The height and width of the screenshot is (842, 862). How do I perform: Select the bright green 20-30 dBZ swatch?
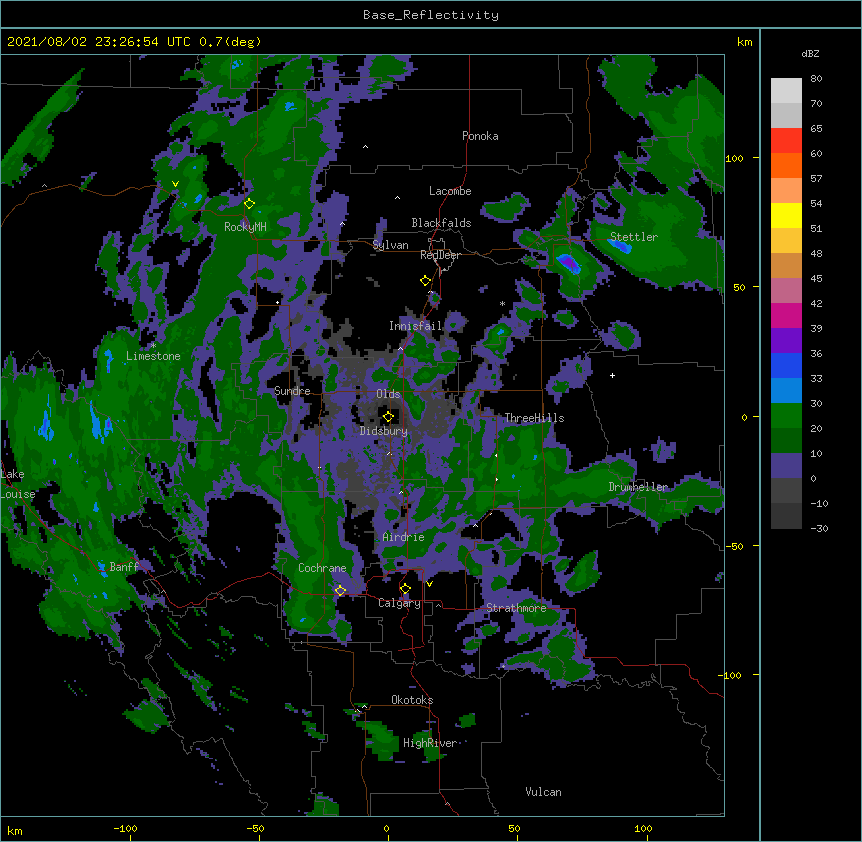(786, 416)
